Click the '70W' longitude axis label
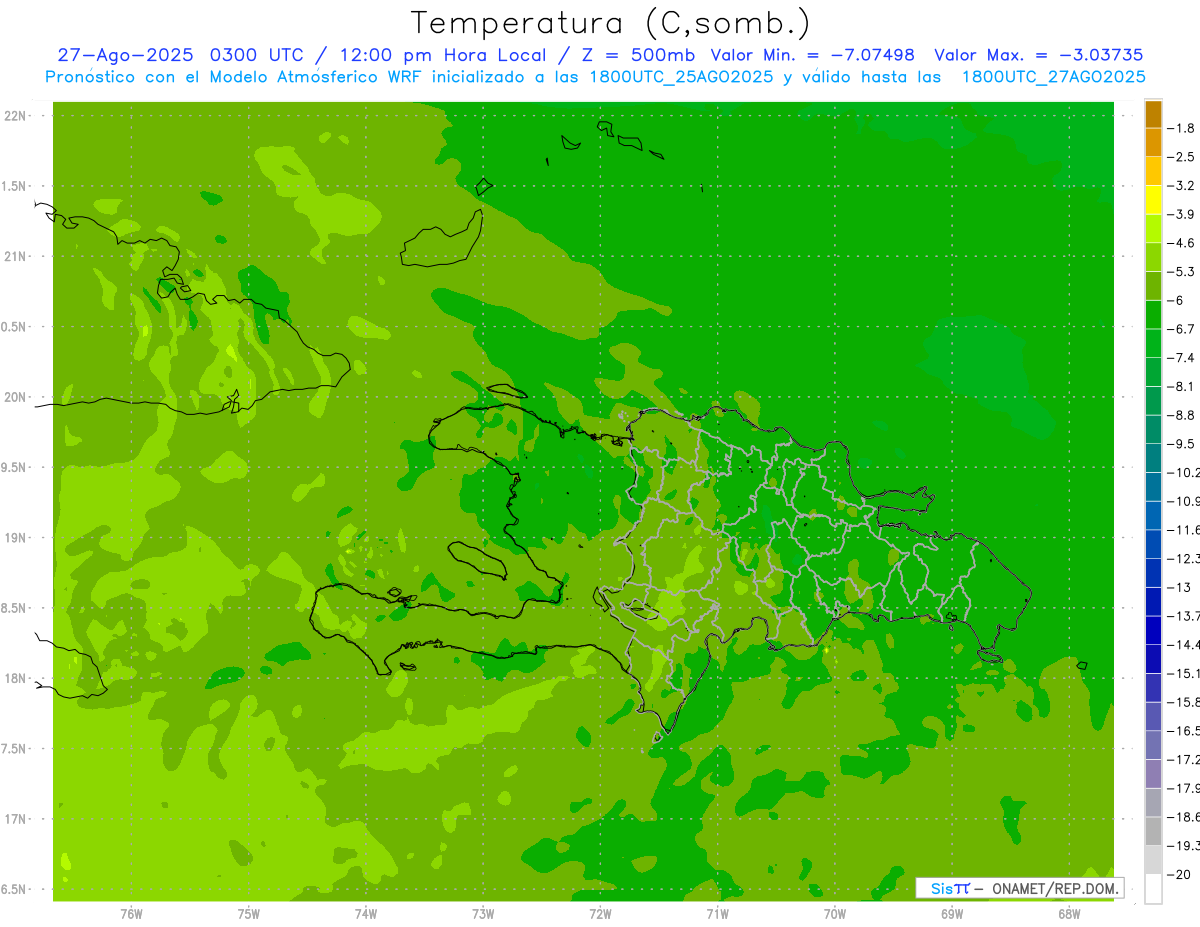1200x927 pixels. click(835, 914)
